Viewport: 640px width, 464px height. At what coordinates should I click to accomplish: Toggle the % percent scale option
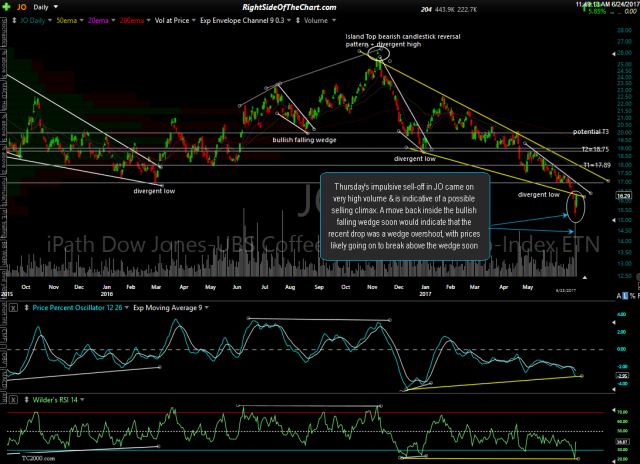(x=632, y=295)
